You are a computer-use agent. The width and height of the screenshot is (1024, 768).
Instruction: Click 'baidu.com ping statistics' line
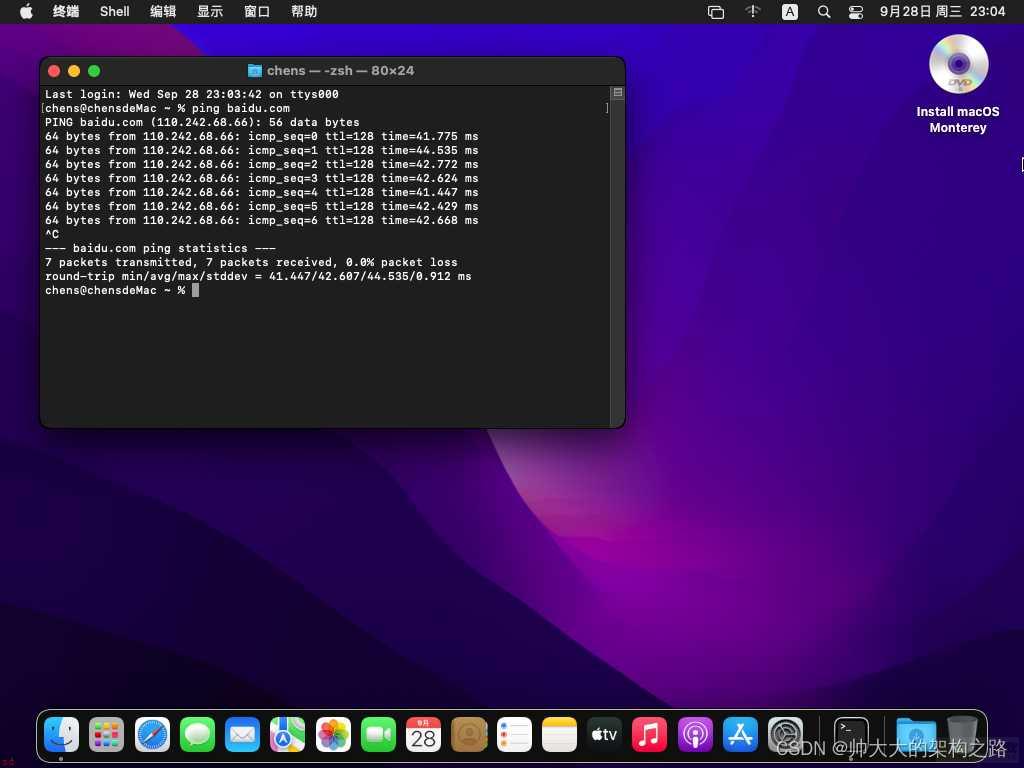tap(160, 248)
